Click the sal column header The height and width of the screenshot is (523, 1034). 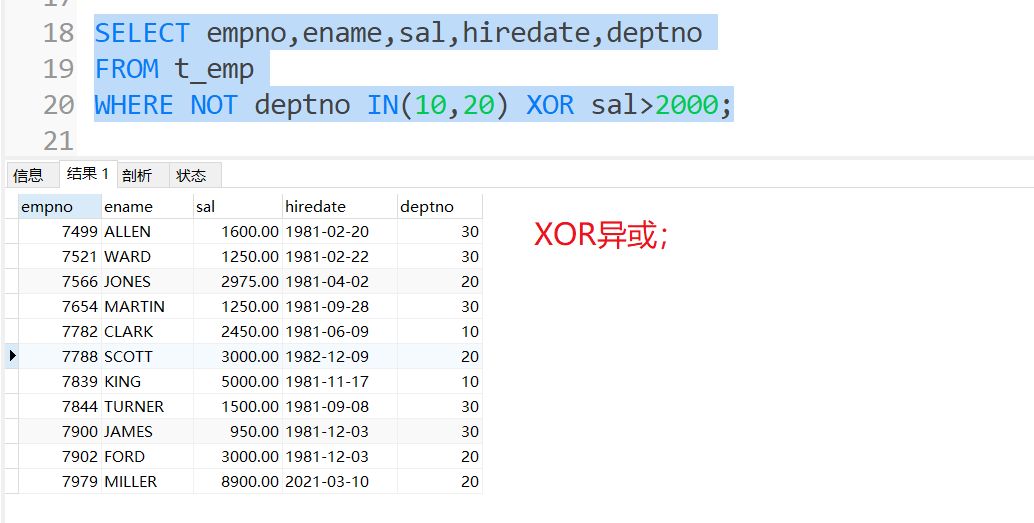coord(238,206)
